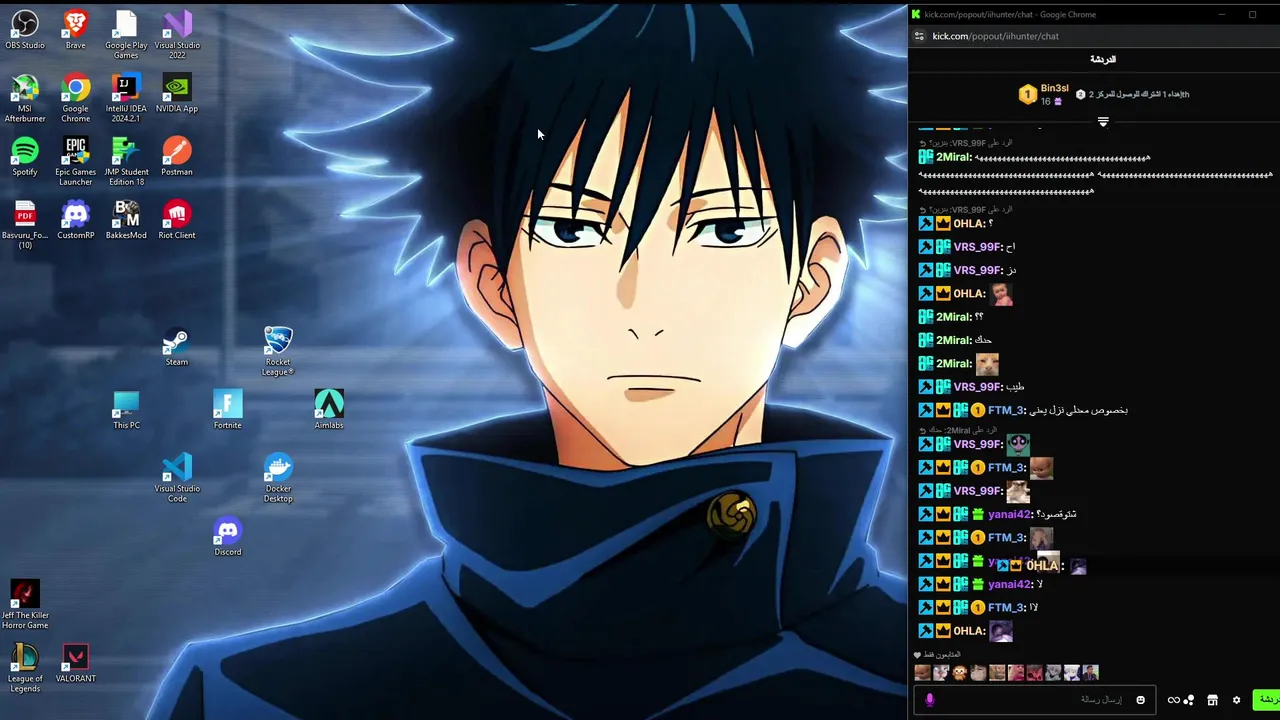This screenshot has width=1280, height=720.
Task: Click the FTM_3 username on the 'لا' message
Action: (1006, 608)
